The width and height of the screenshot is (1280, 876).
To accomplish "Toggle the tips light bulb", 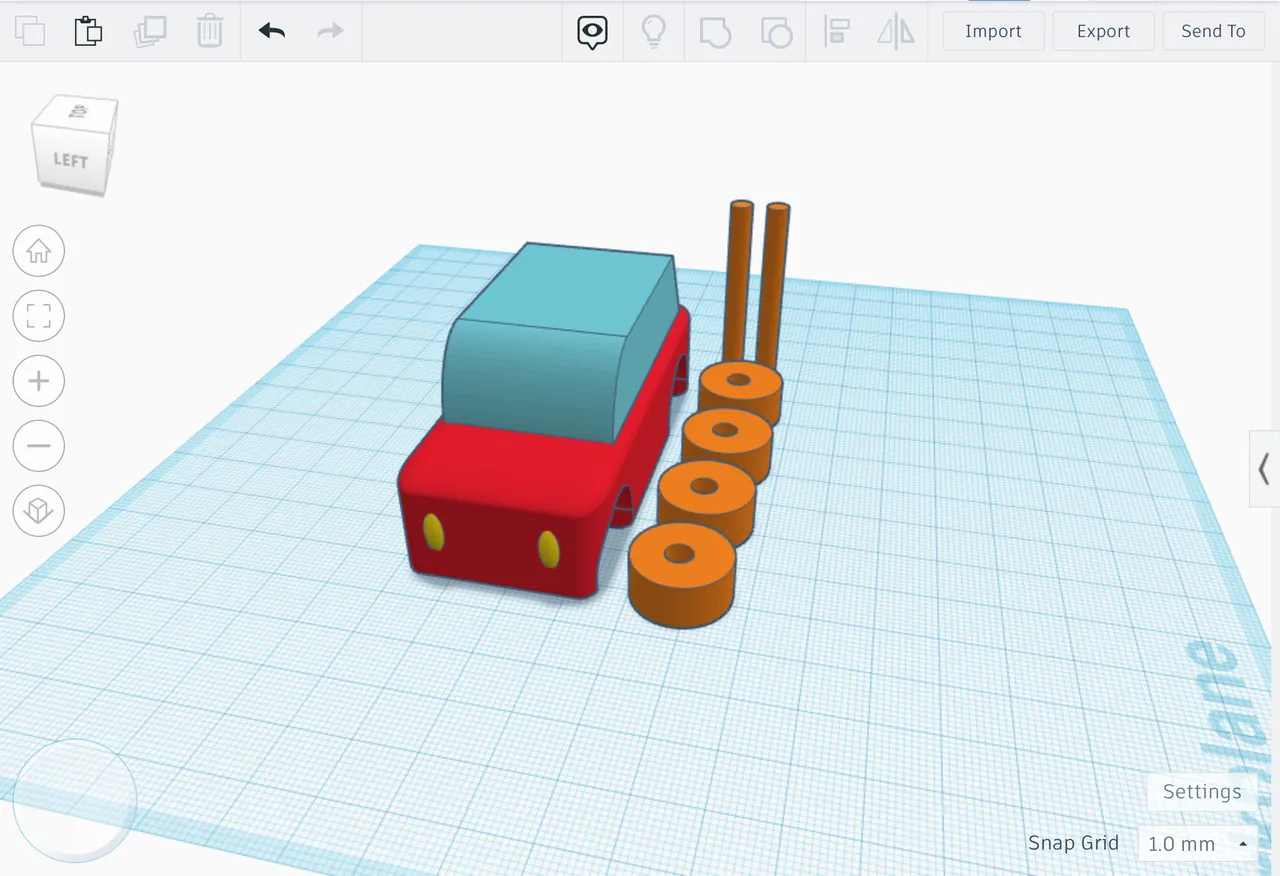I will 653,31.
